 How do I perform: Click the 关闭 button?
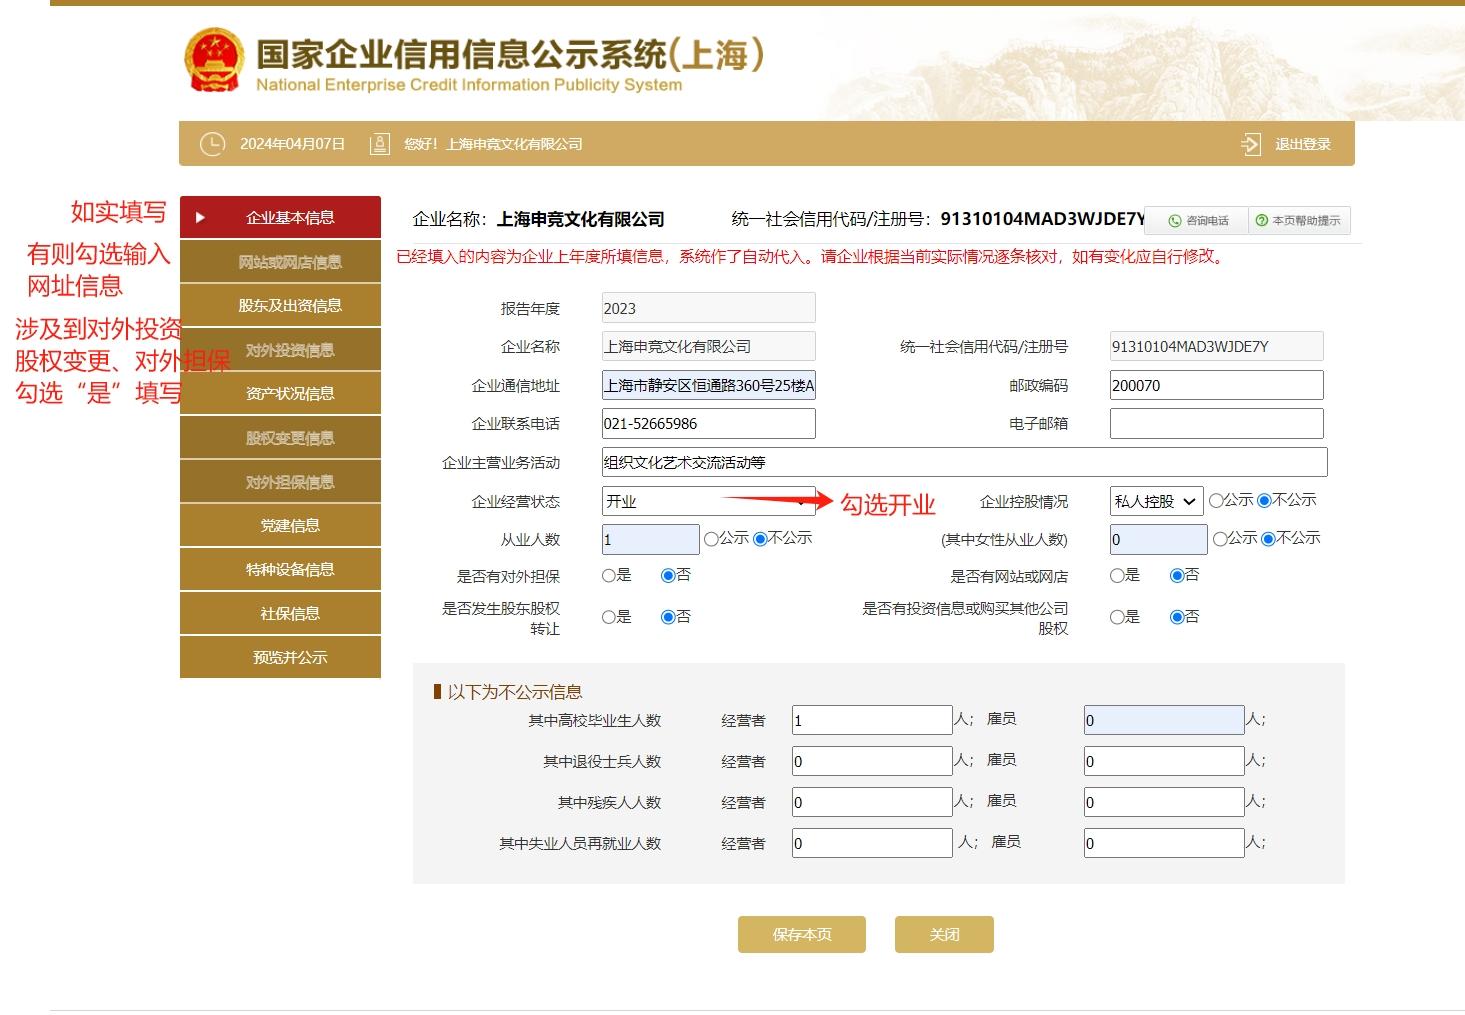coord(944,934)
